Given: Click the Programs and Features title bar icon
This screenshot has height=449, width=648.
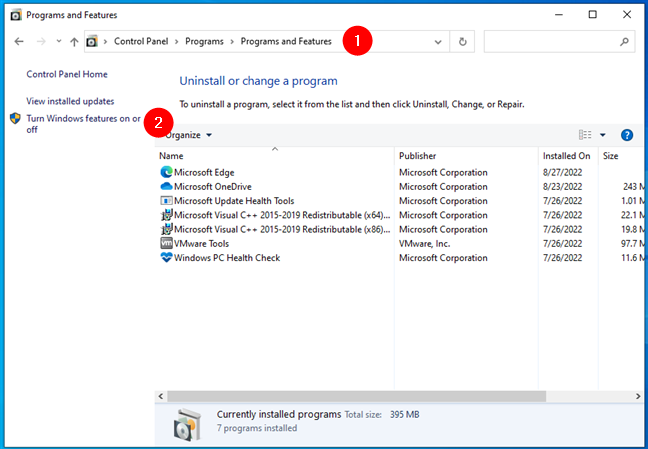Looking at the screenshot, I should pyautogui.click(x=16, y=15).
